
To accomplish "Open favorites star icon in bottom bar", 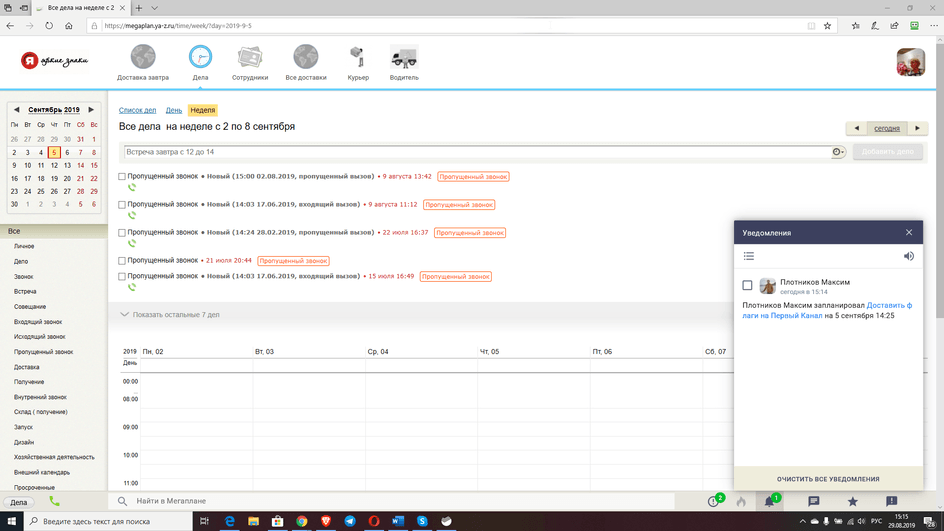I will (x=852, y=501).
